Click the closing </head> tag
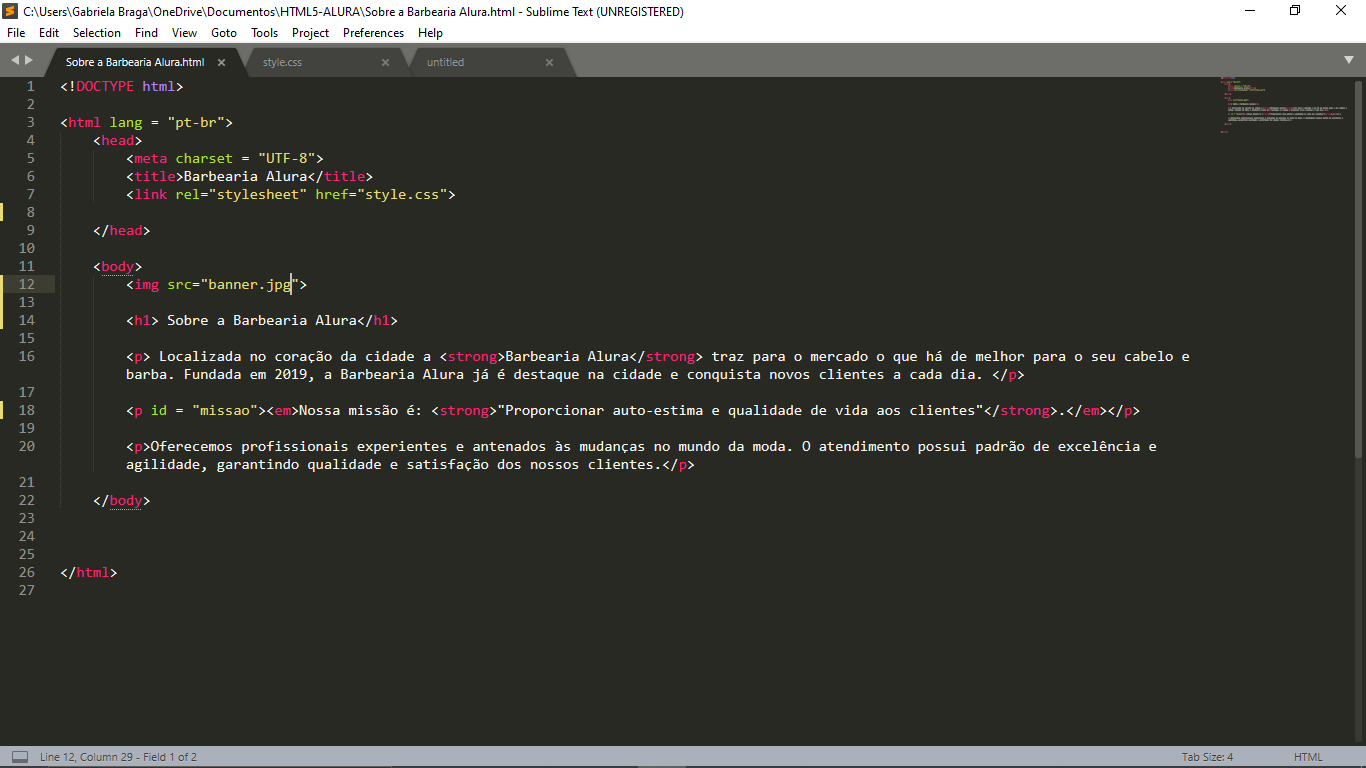 click(122, 230)
